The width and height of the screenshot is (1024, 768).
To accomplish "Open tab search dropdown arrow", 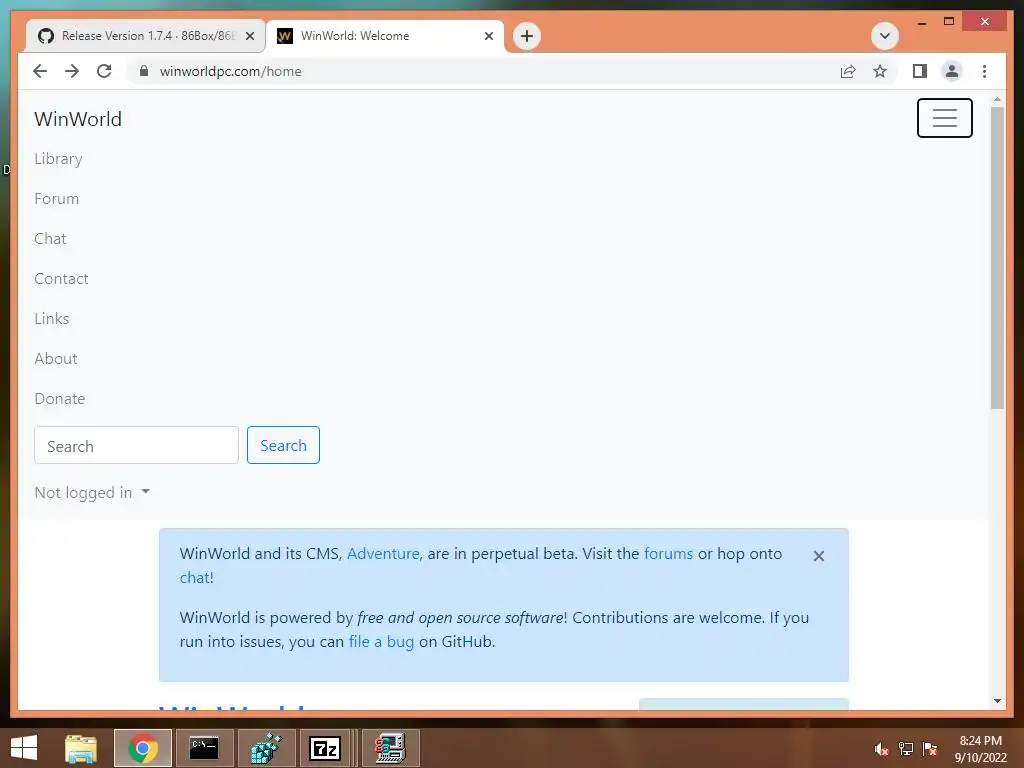I will point(885,36).
